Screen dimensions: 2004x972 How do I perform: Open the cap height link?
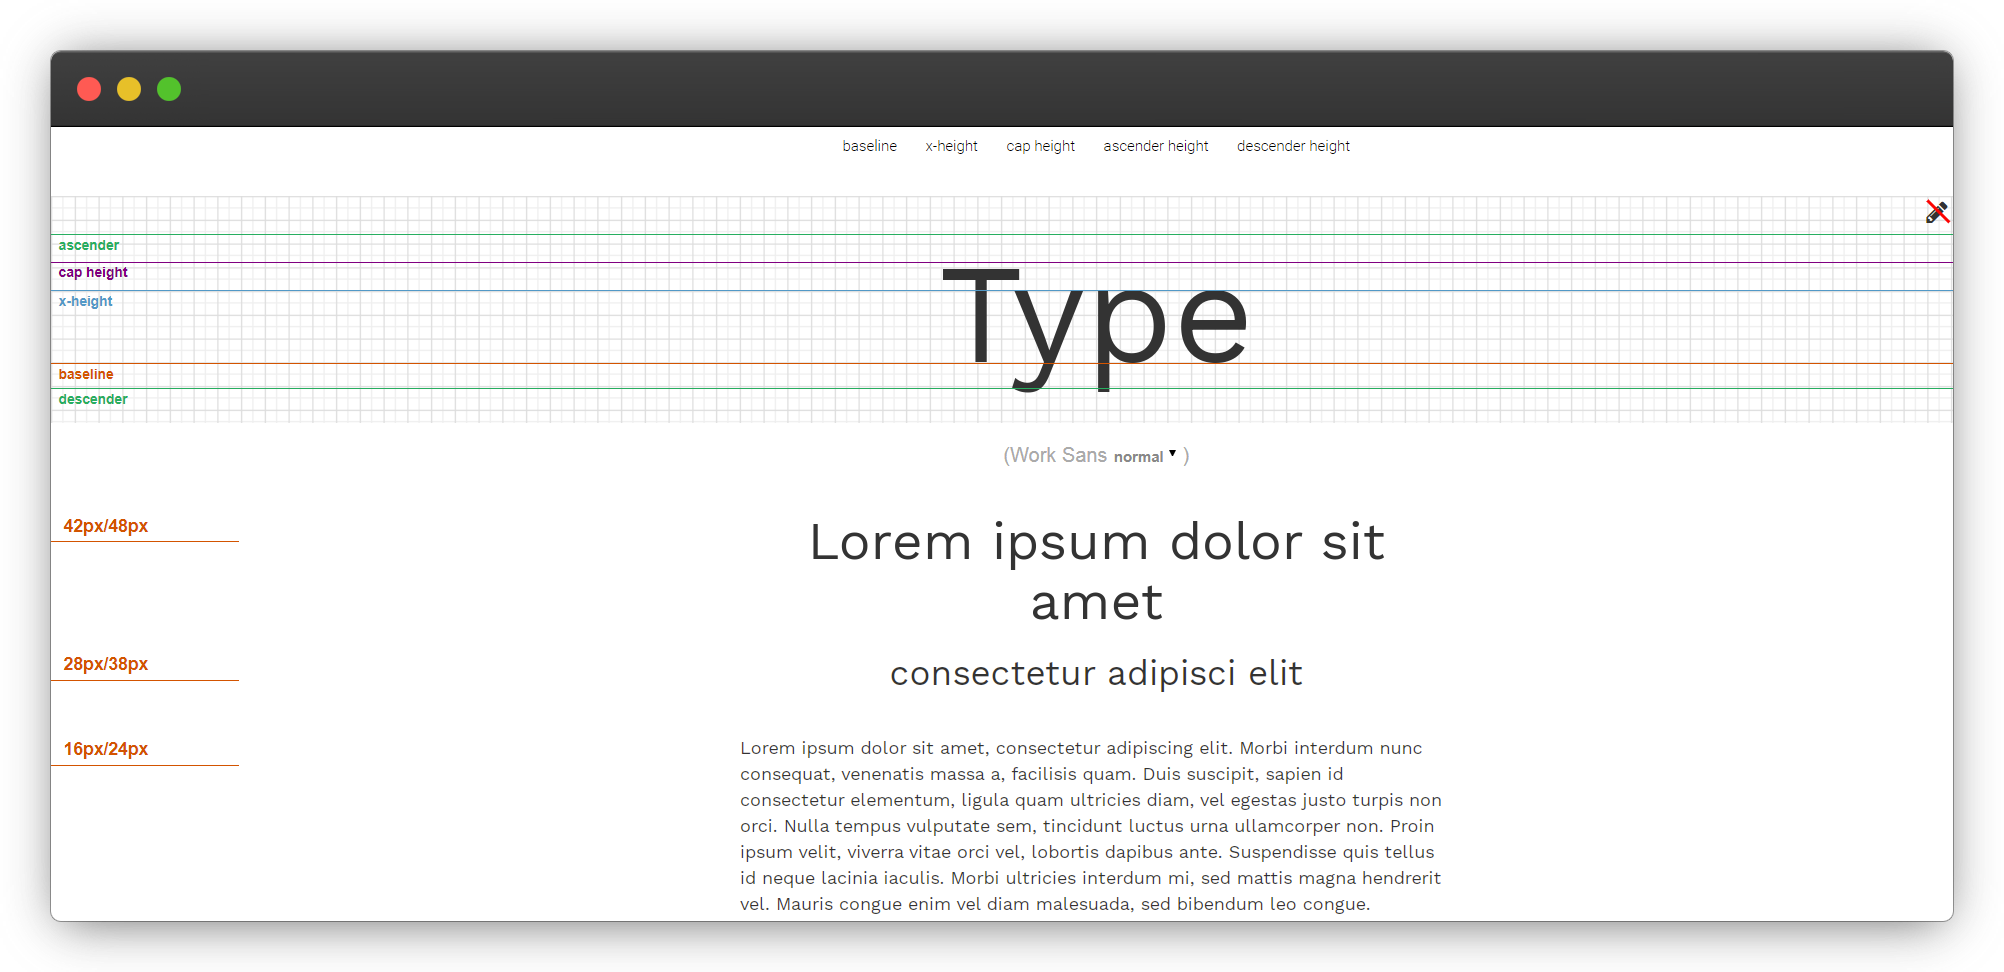click(1040, 146)
